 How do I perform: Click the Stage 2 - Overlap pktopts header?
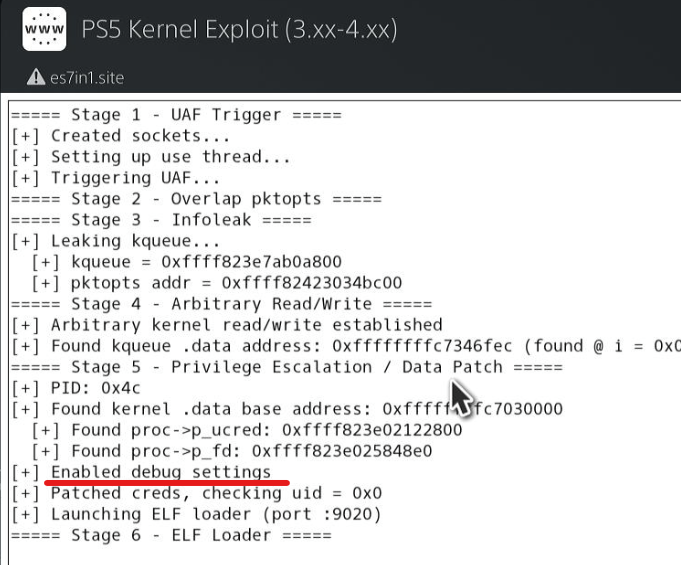[196, 199]
